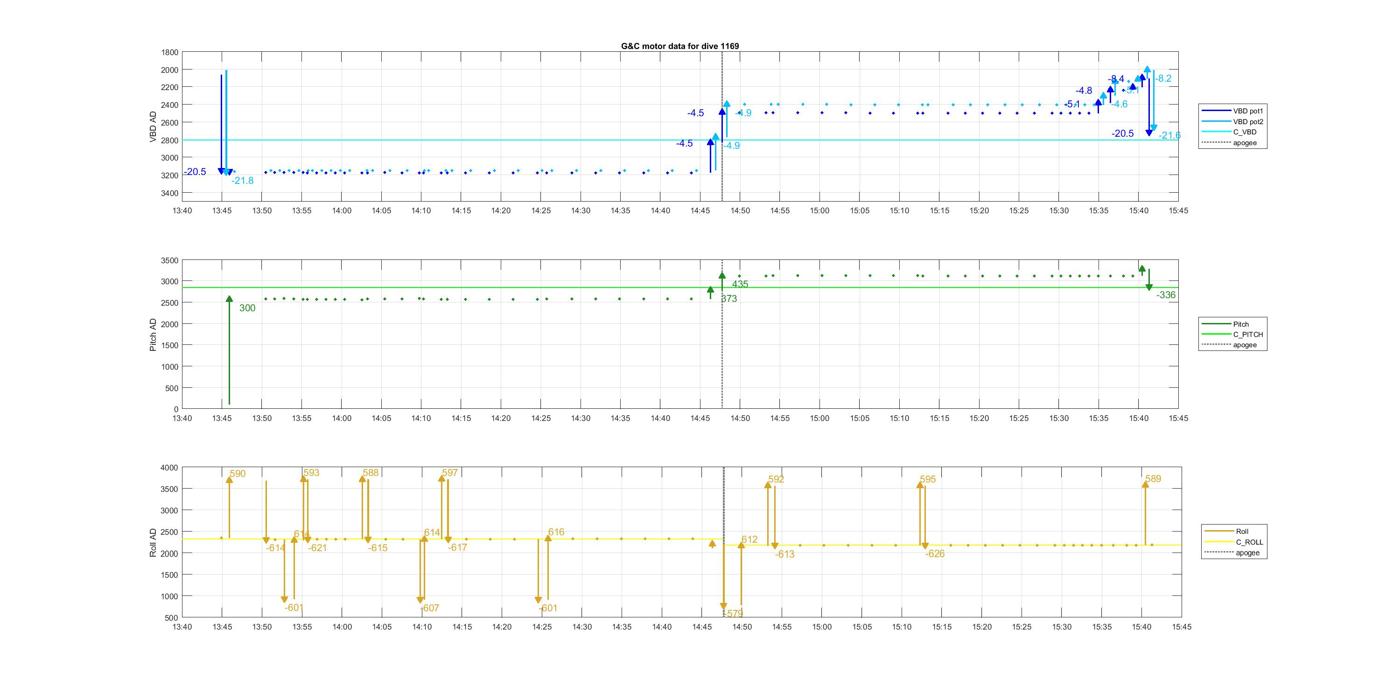Click the "0" tick on Pitch AD axis

click(176, 410)
